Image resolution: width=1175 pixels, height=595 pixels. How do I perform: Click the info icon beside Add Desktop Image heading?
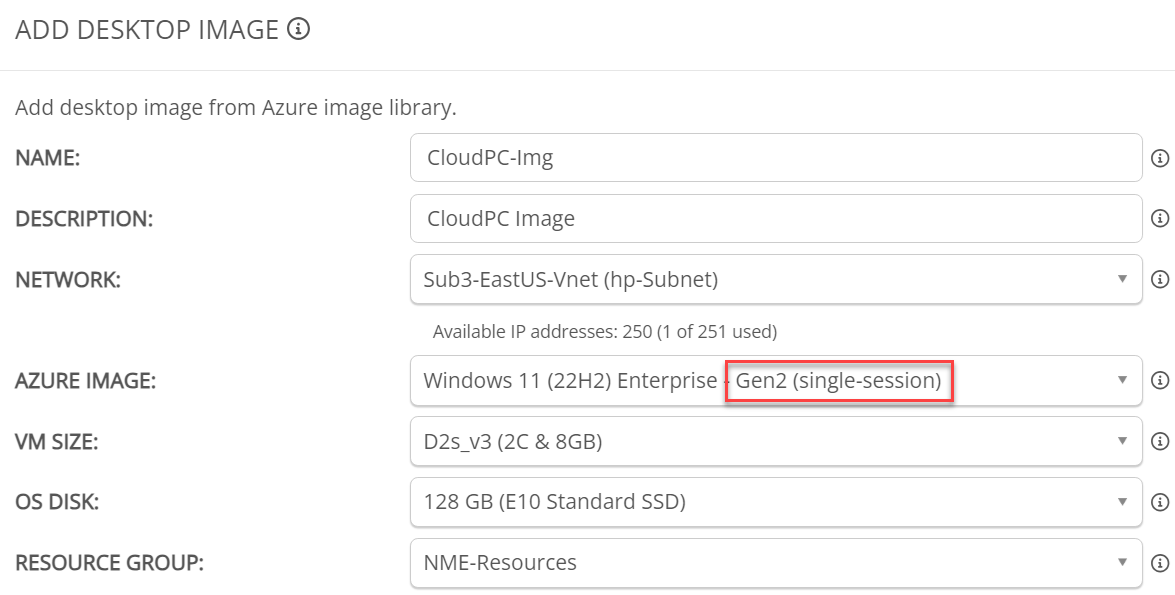[298, 29]
